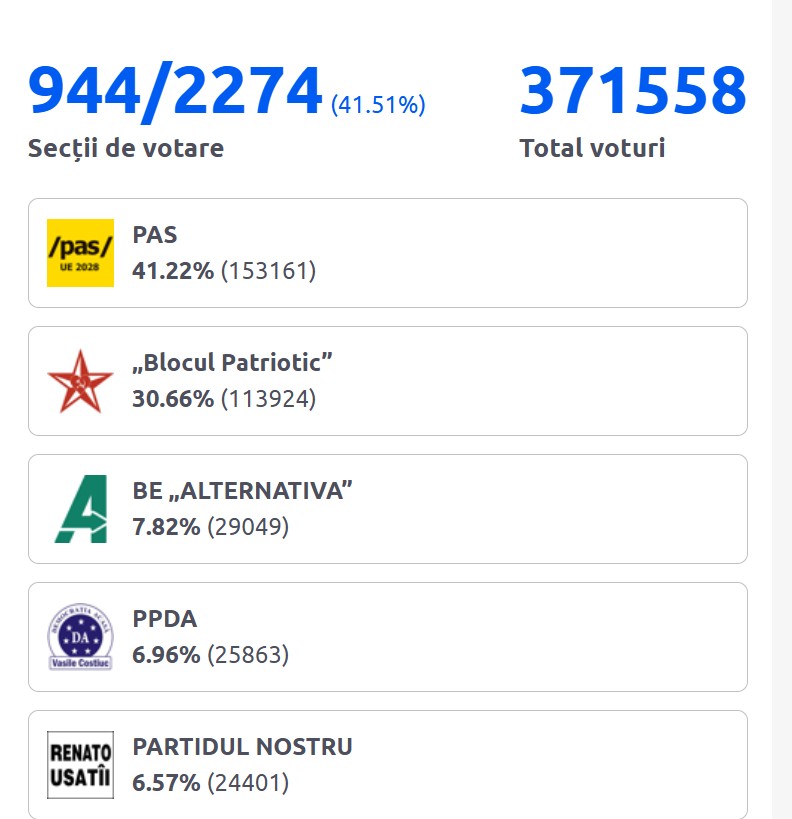This screenshot has height=819, width=792.
Task: Open the PARTIDUL NOSTRU party name
Action: point(242,747)
